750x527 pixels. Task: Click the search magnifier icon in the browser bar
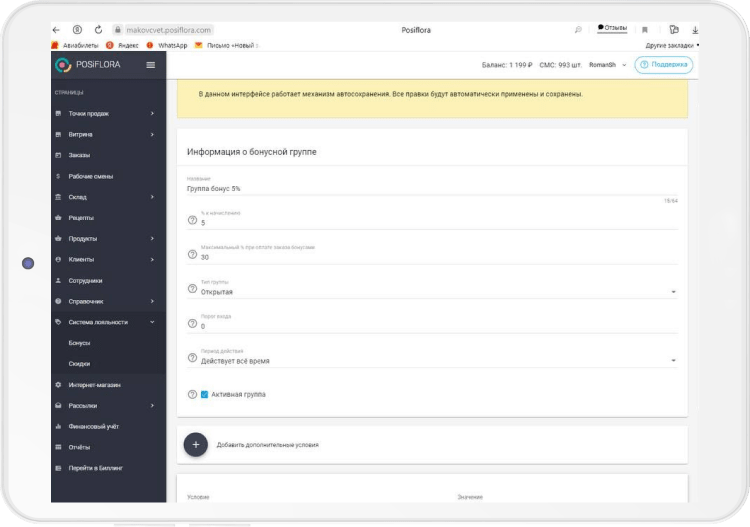pos(578,30)
